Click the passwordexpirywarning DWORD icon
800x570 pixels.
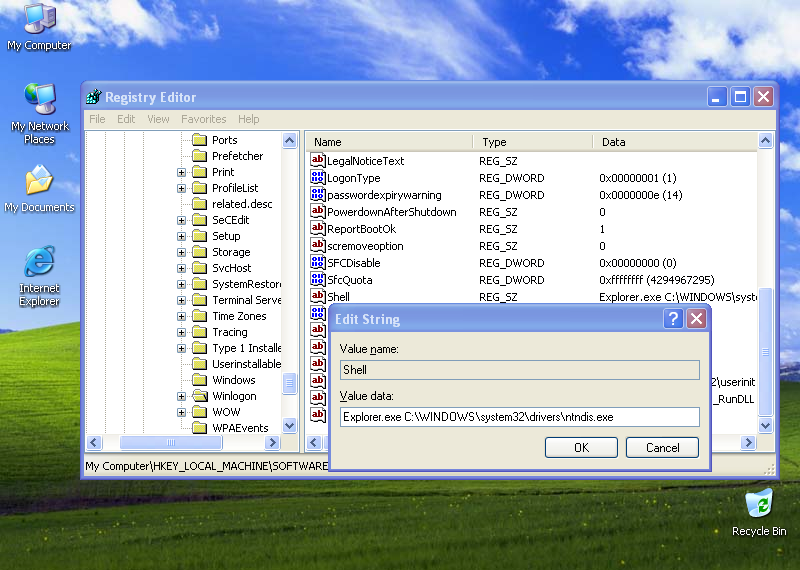[317, 194]
